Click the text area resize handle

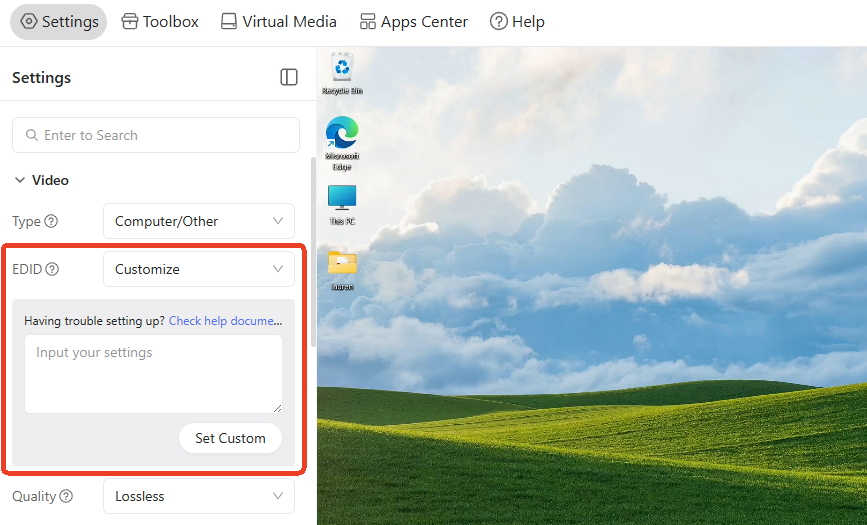(277, 408)
